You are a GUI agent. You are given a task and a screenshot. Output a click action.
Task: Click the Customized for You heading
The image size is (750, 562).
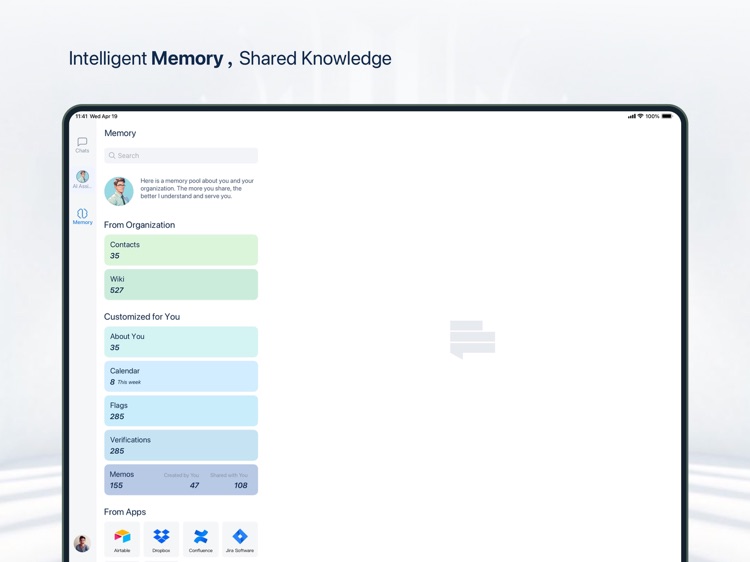(142, 317)
